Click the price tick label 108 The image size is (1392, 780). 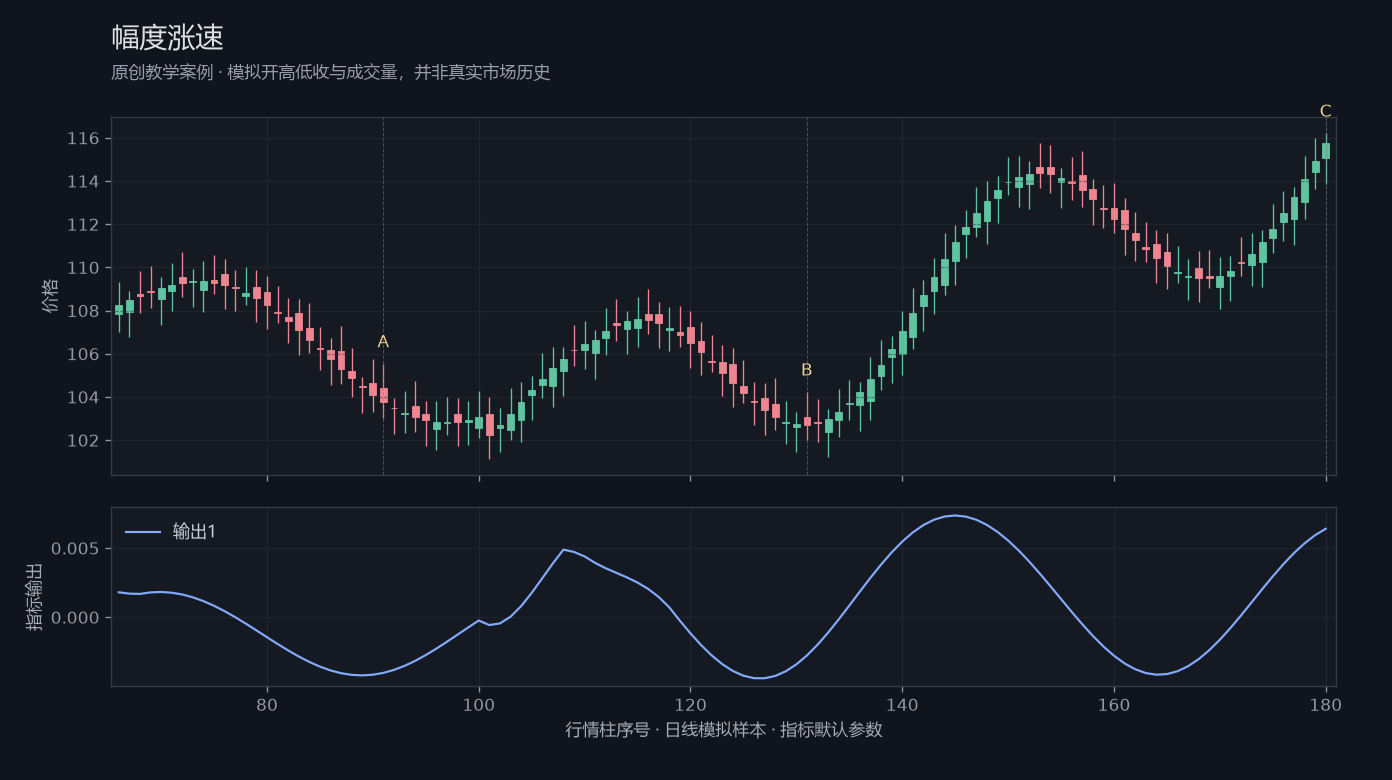coord(84,312)
